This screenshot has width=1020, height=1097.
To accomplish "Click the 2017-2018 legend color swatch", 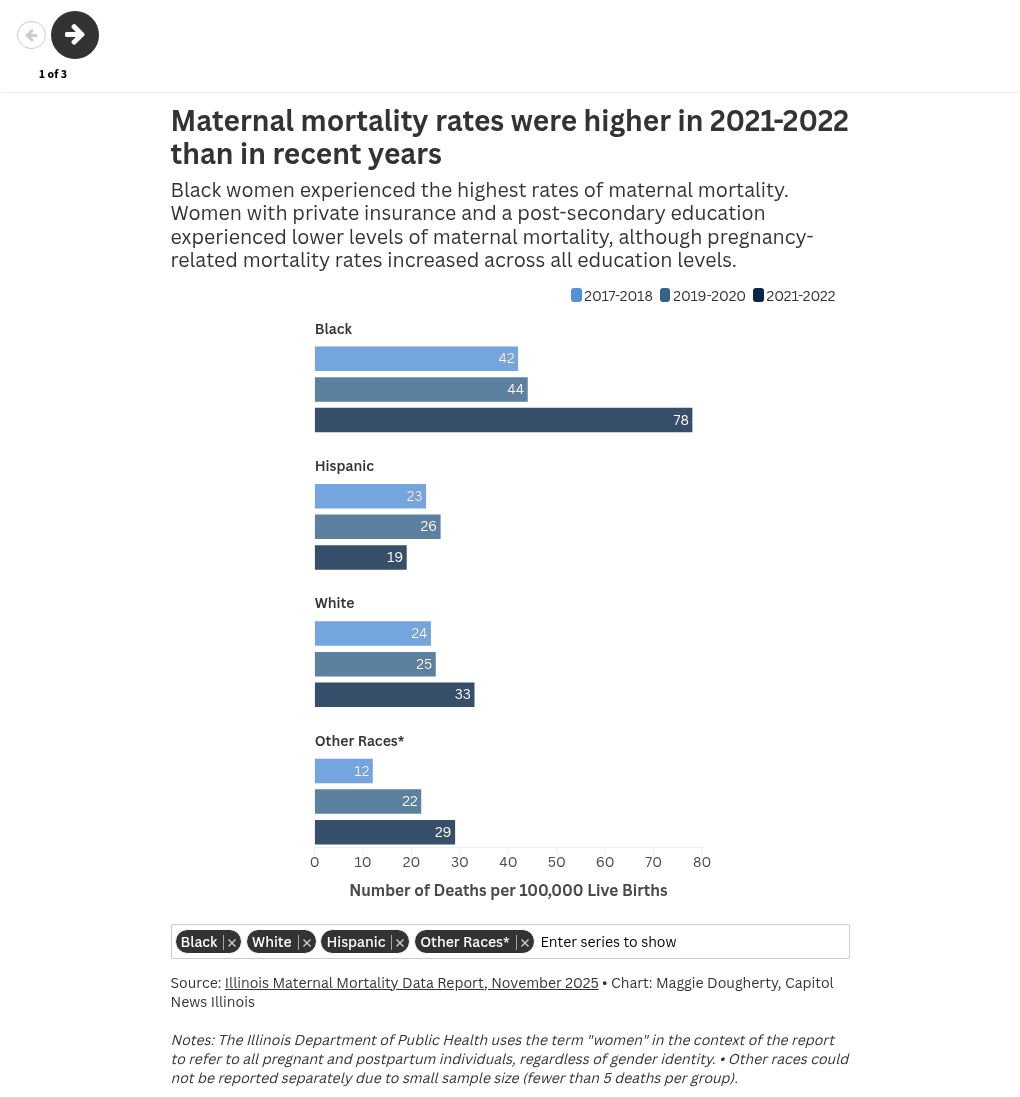I will (x=576, y=296).
